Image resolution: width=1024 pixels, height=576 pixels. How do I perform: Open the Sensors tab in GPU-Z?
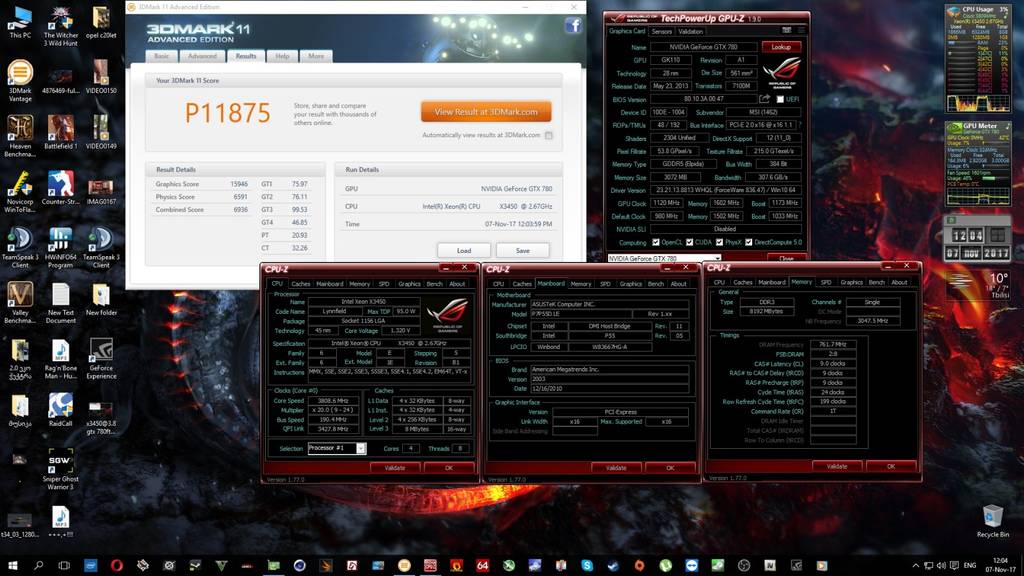coord(662,31)
